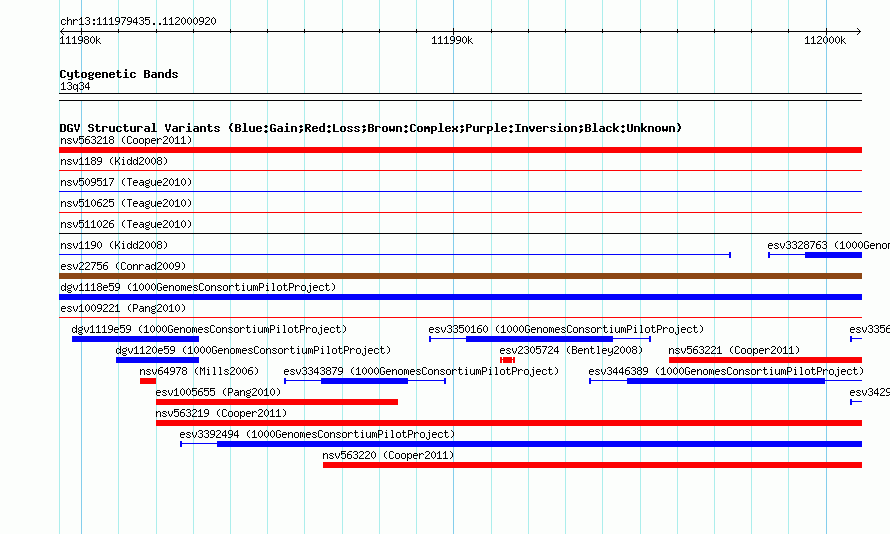Click nsv563220 (Cooper2011) label
This screenshot has height=534, width=890.
point(388,455)
